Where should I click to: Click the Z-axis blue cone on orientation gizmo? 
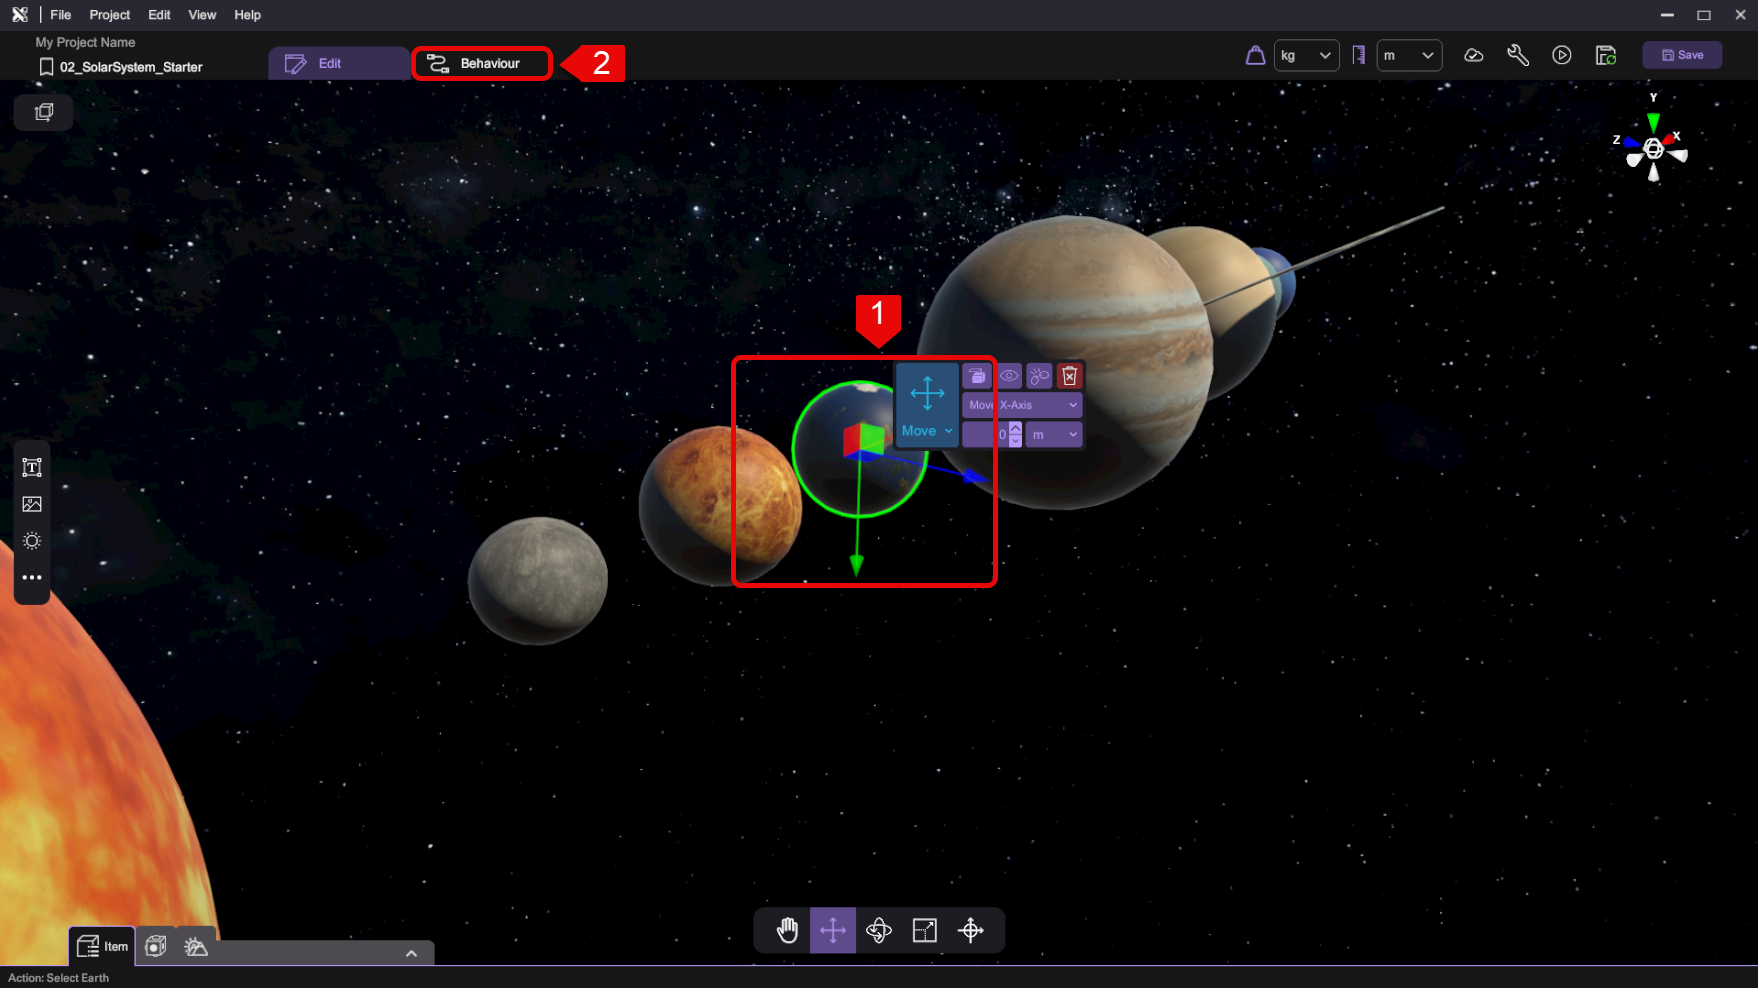pos(1631,143)
